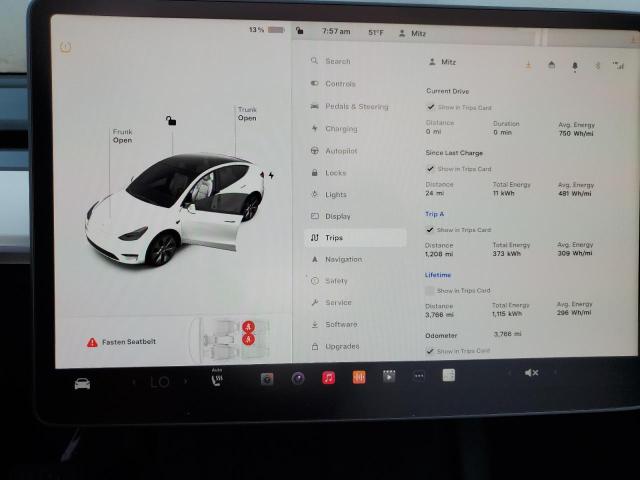
Task: Open Mitz profile in top status bar
Action: click(x=413, y=33)
